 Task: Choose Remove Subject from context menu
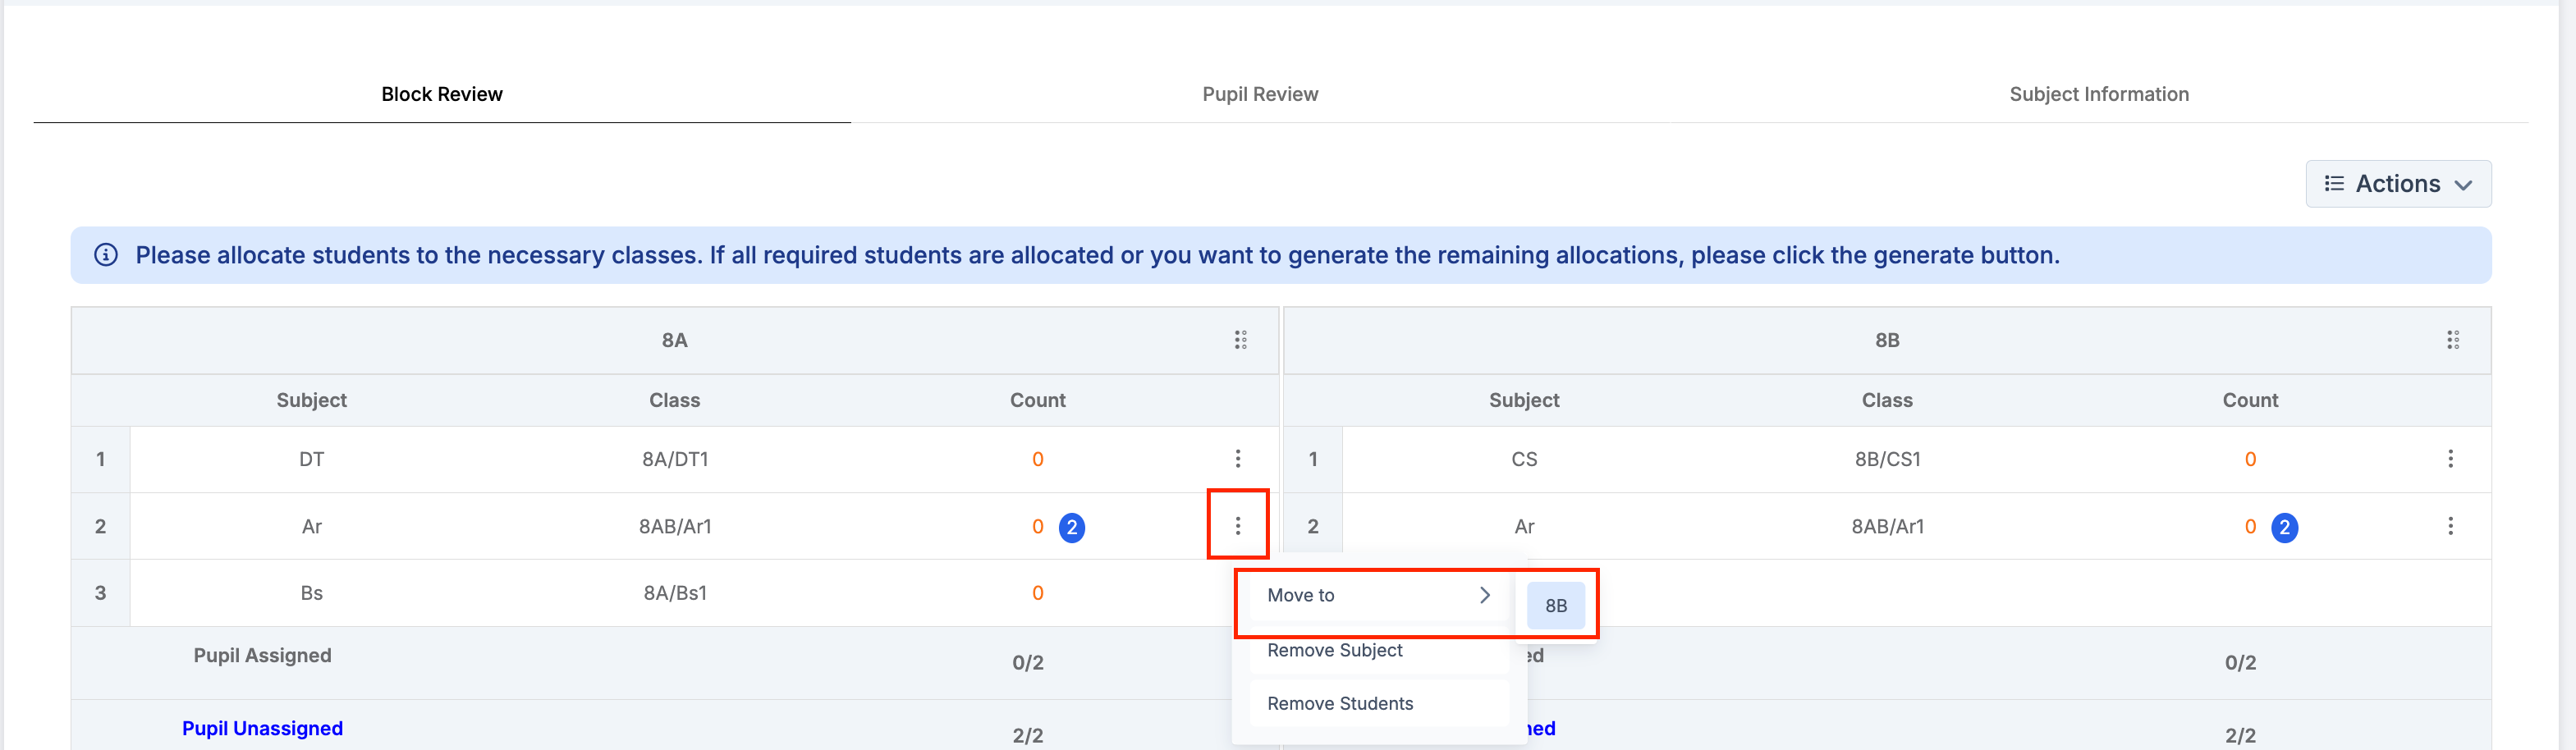point(1334,650)
